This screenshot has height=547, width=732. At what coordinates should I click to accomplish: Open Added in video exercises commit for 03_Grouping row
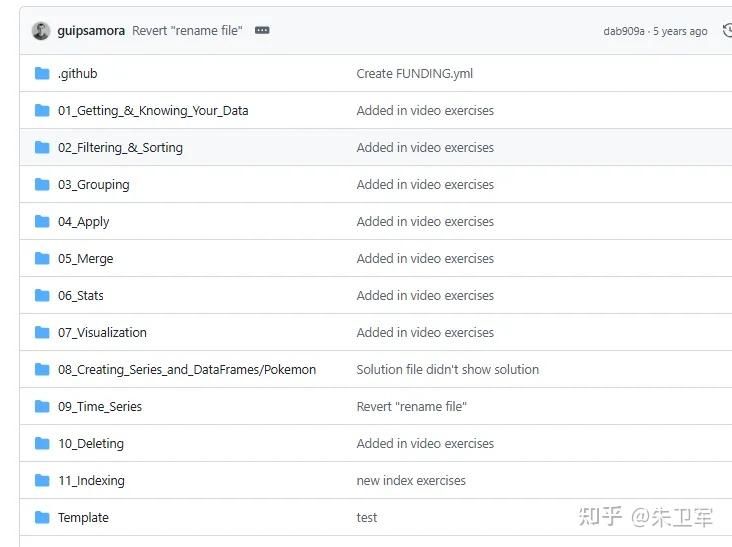(x=425, y=184)
